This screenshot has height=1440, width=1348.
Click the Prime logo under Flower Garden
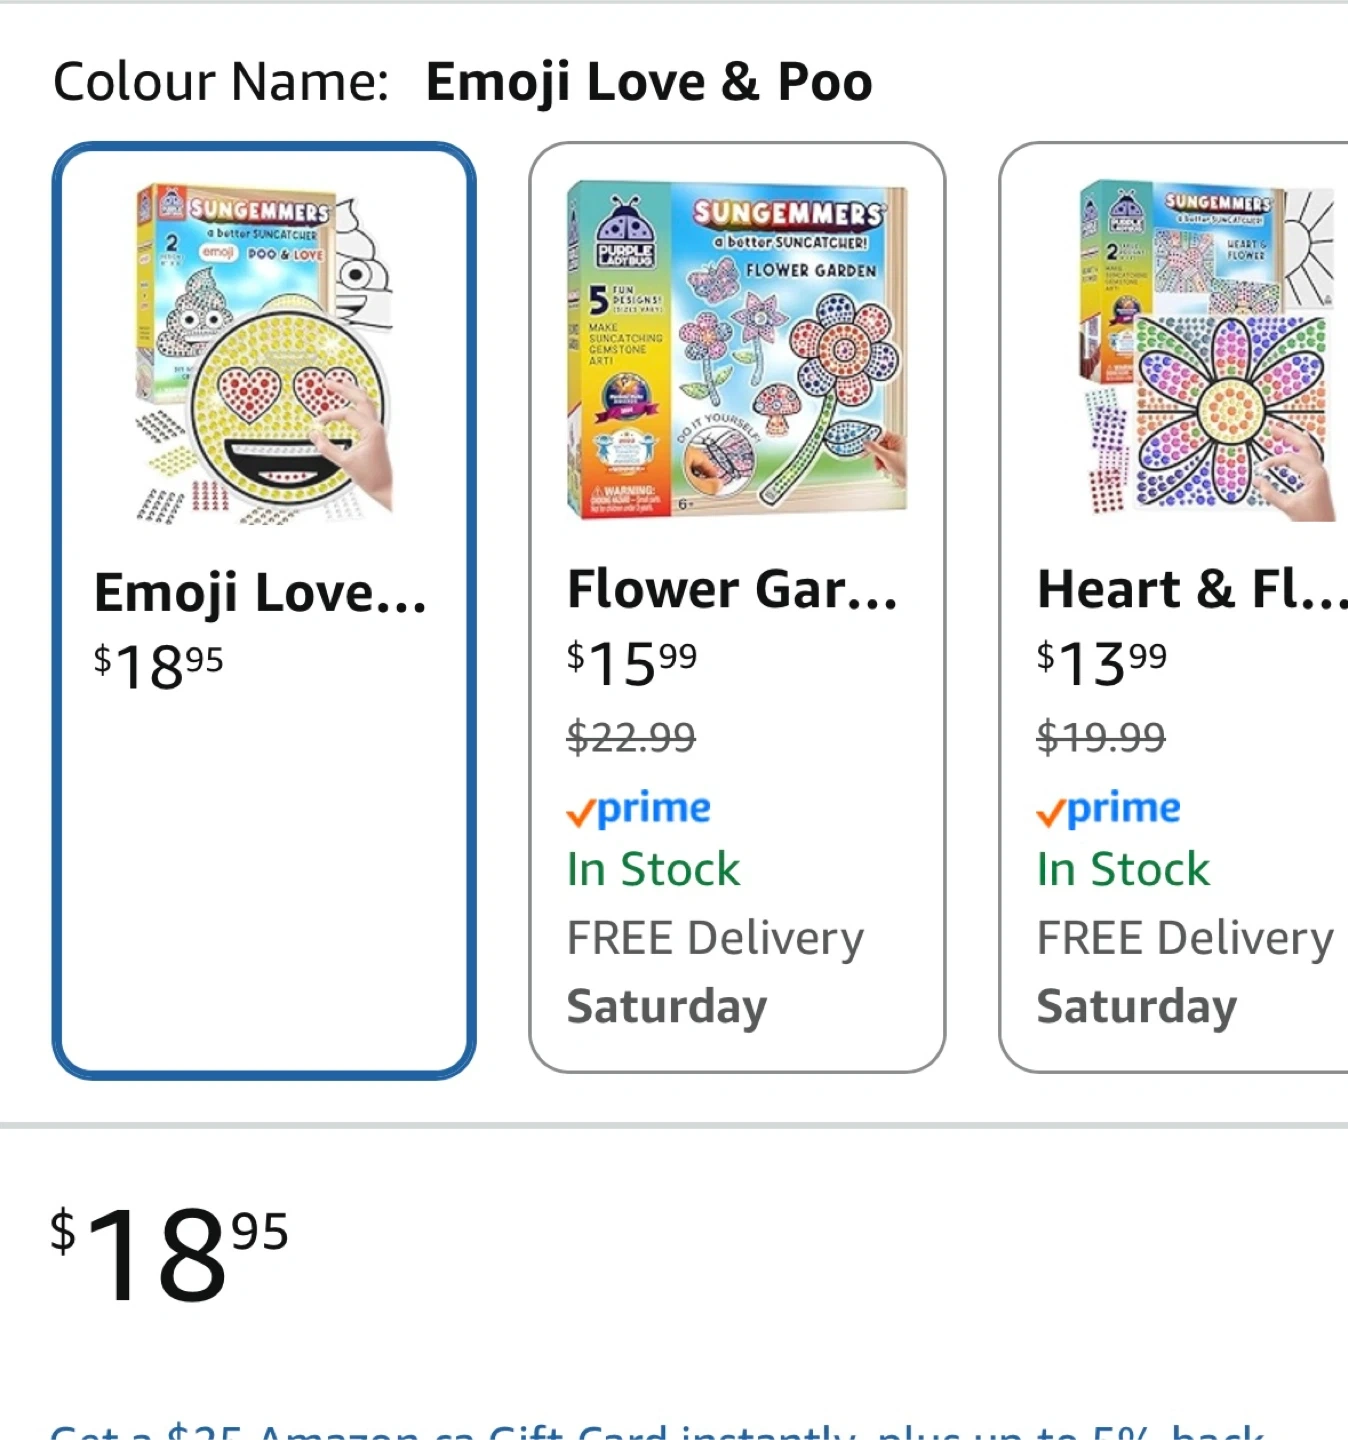click(638, 809)
